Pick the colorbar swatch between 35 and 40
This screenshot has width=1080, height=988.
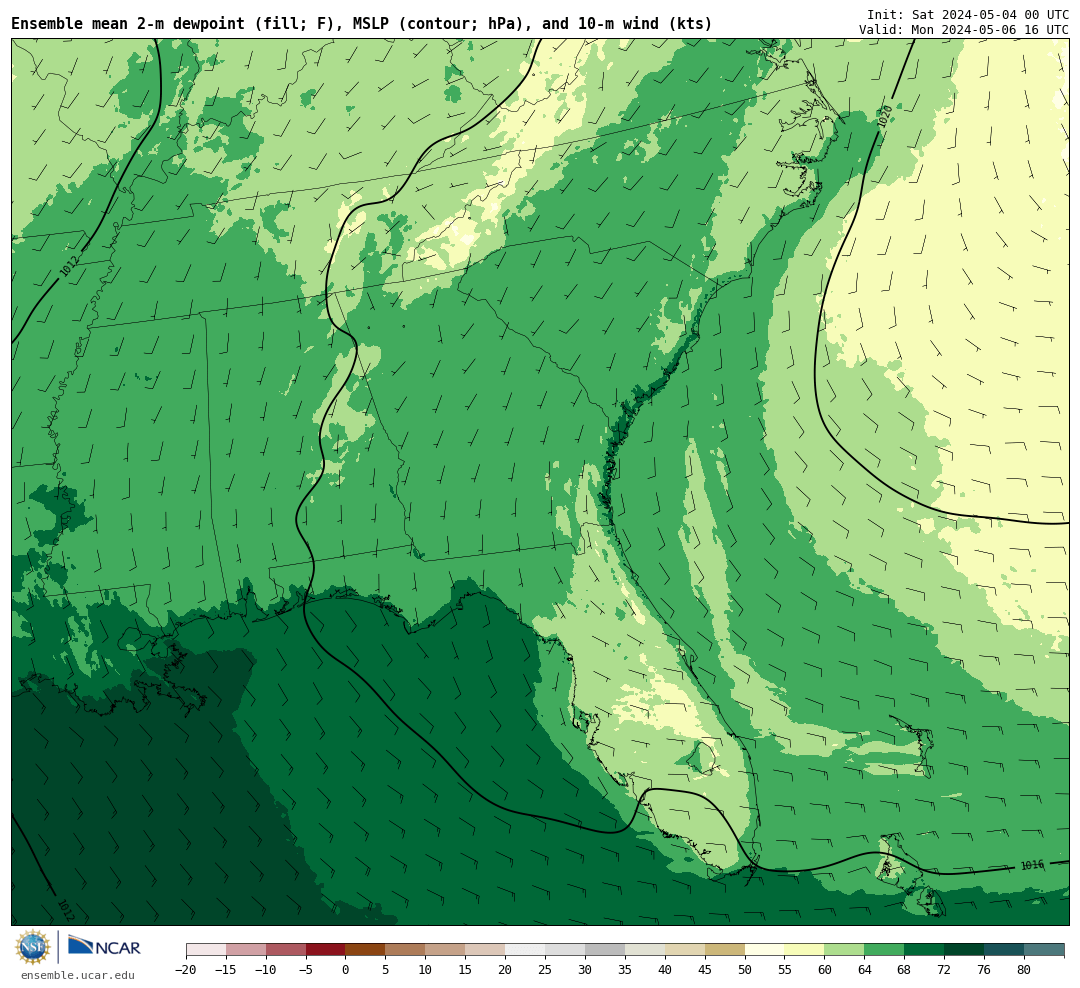click(x=645, y=950)
